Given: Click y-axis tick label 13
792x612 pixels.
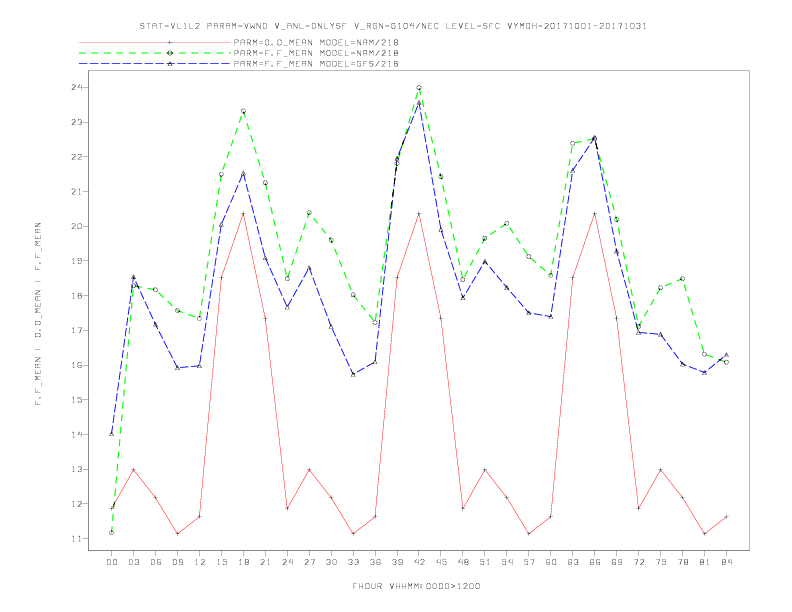Looking at the screenshot, I should [x=77, y=469].
